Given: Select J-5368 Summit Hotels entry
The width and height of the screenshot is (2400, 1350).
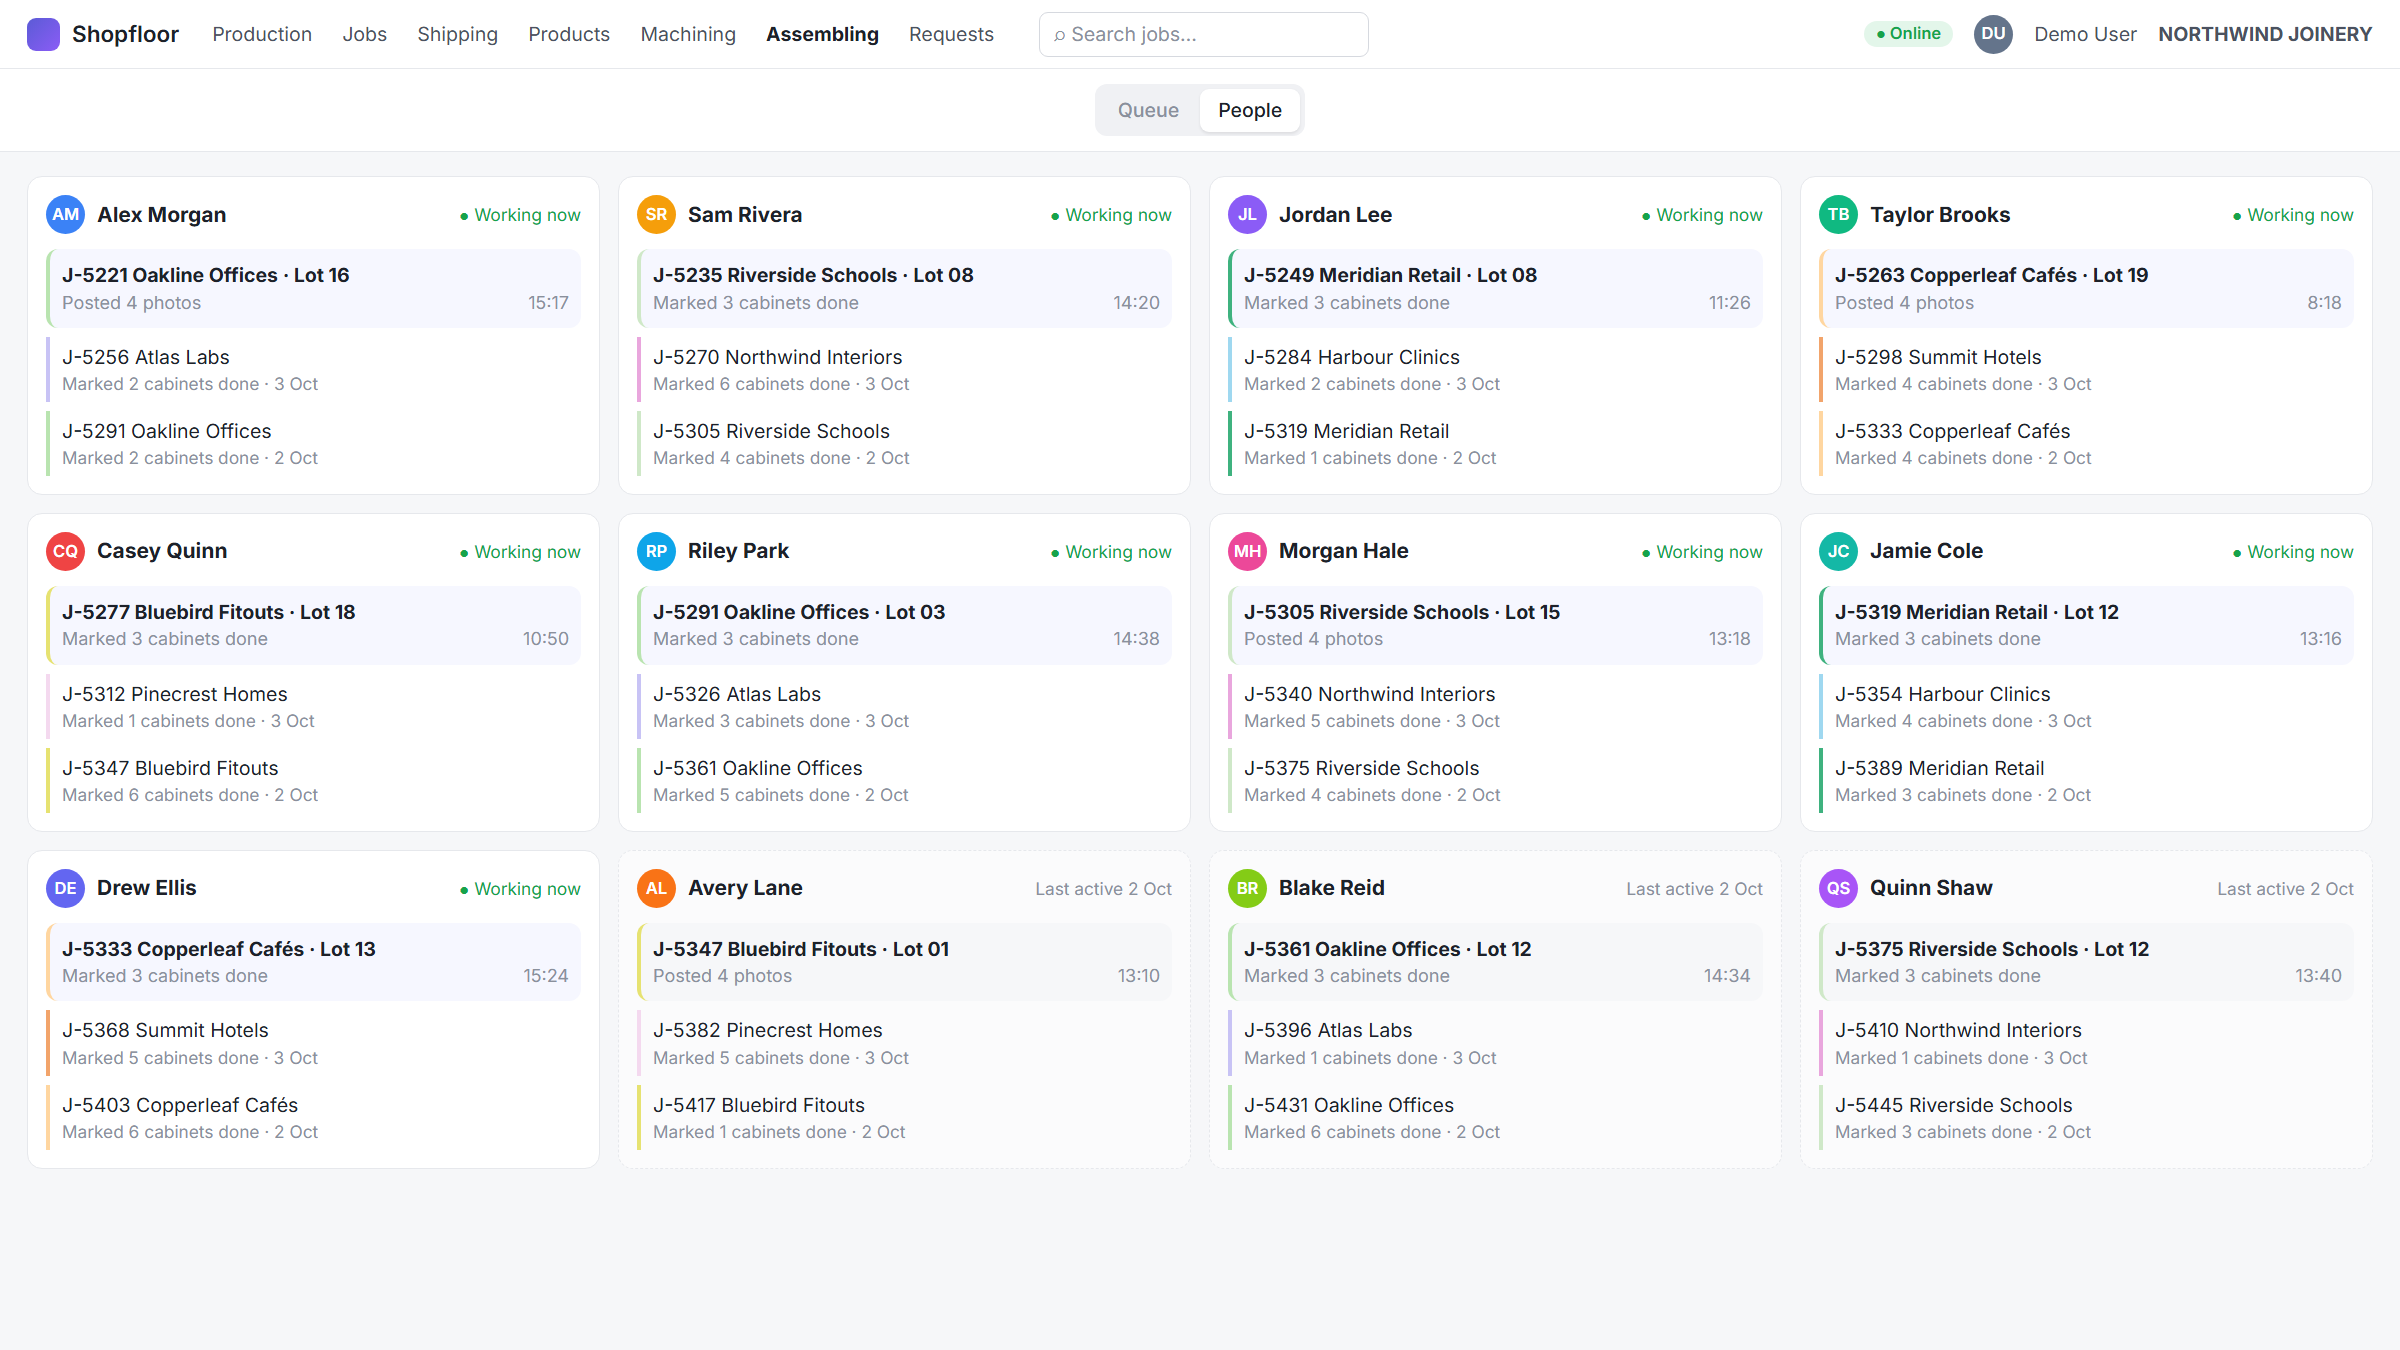Looking at the screenshot, I should (x=313, y=1043).
